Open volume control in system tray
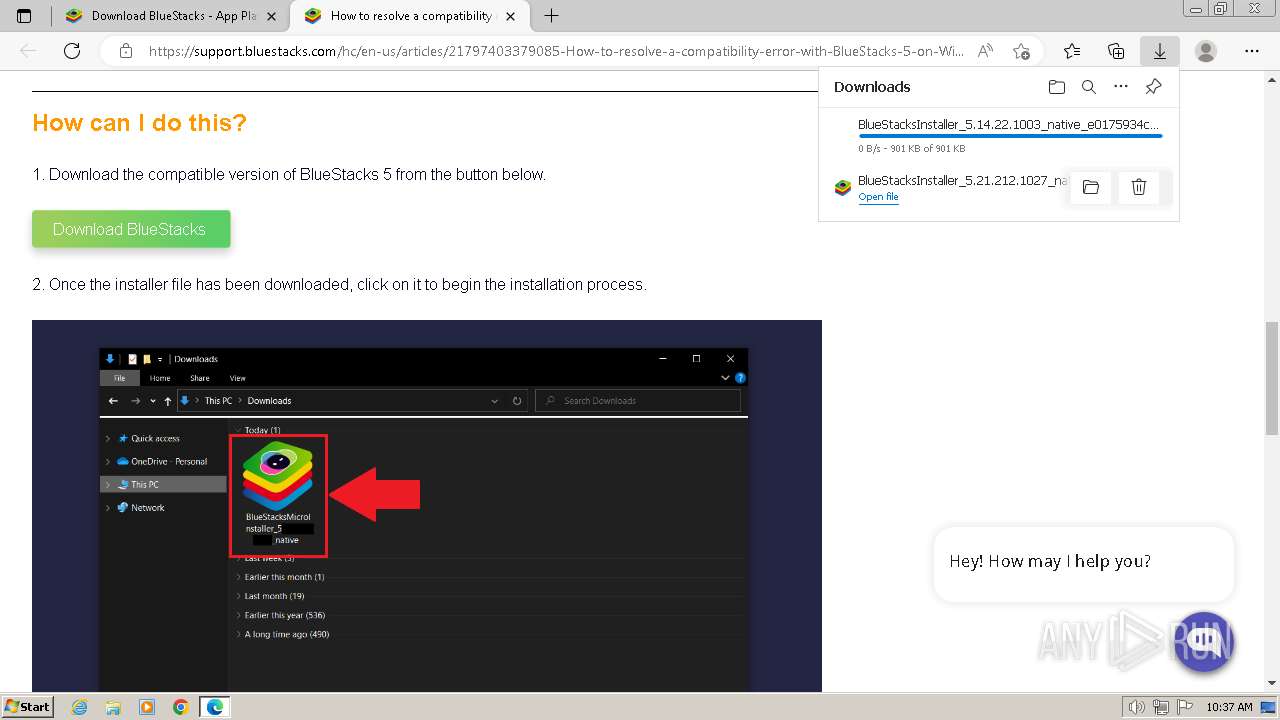Image resolution: width=1280 pixels, height=720 pixels. (x=1136, y=707)
